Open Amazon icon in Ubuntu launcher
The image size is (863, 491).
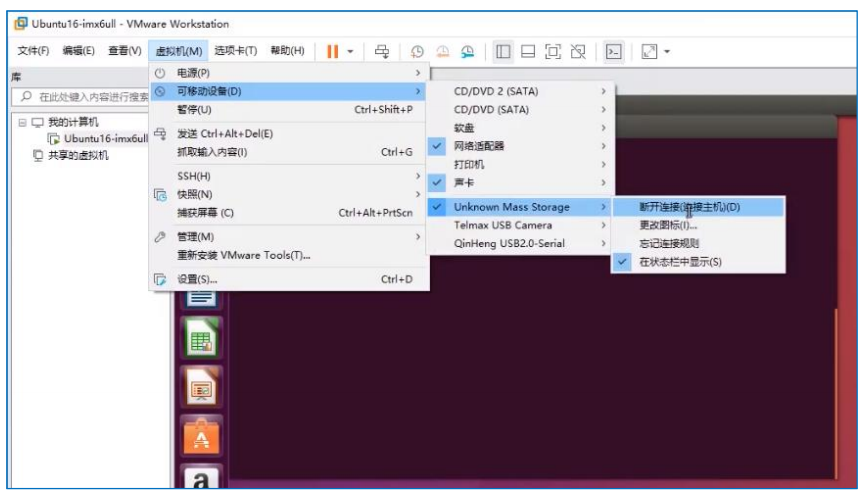click(x=201, y=476)
